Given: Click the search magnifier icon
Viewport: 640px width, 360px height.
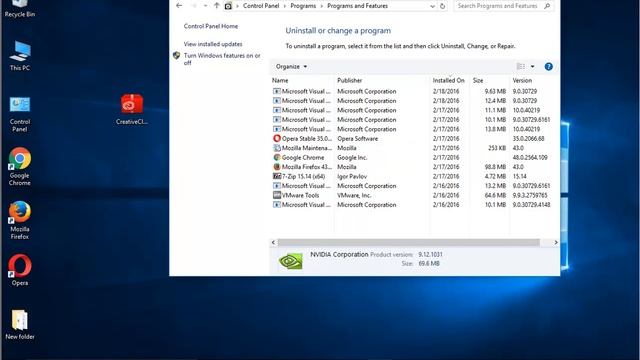Looking at the screenshot, I should point(547,6).
